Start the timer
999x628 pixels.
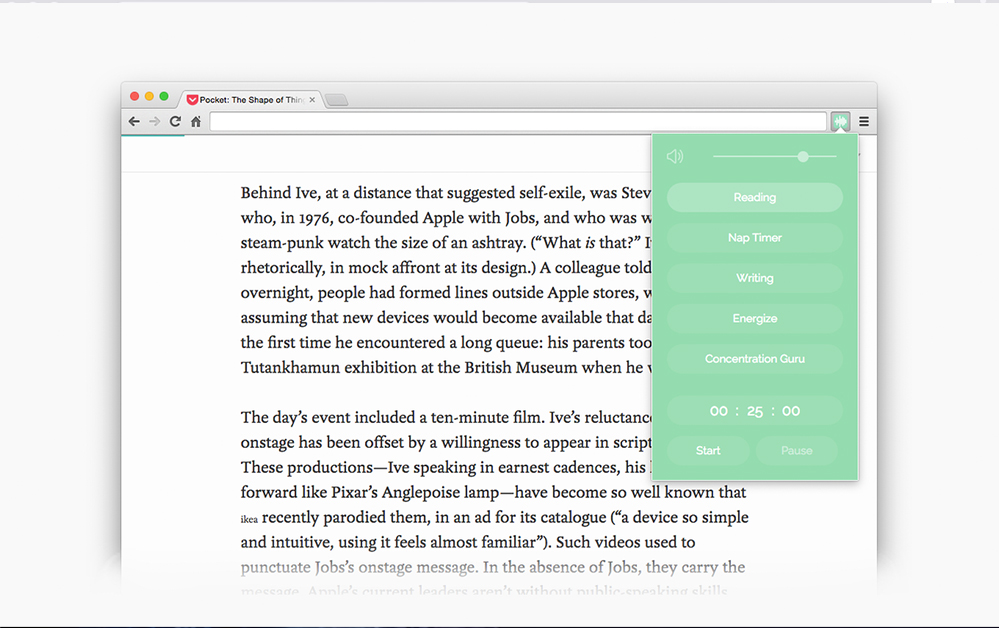coord(708,450)
